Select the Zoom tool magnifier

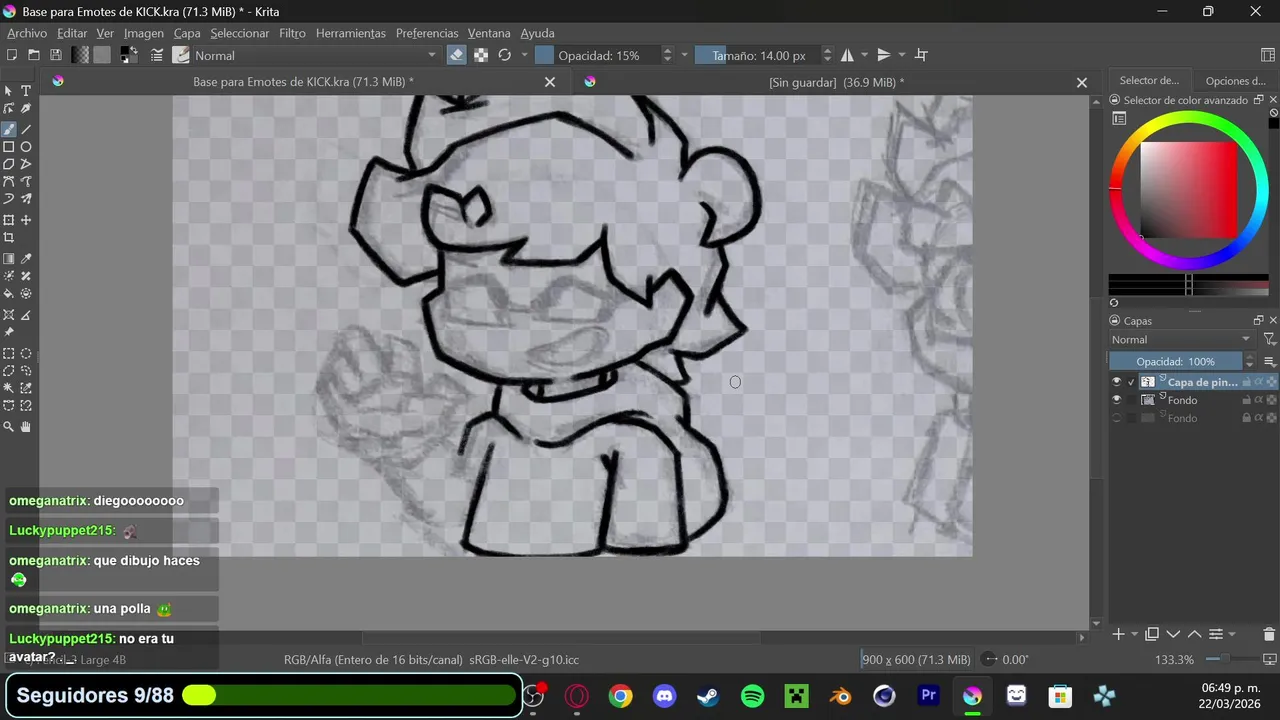(x=9, y=427)
